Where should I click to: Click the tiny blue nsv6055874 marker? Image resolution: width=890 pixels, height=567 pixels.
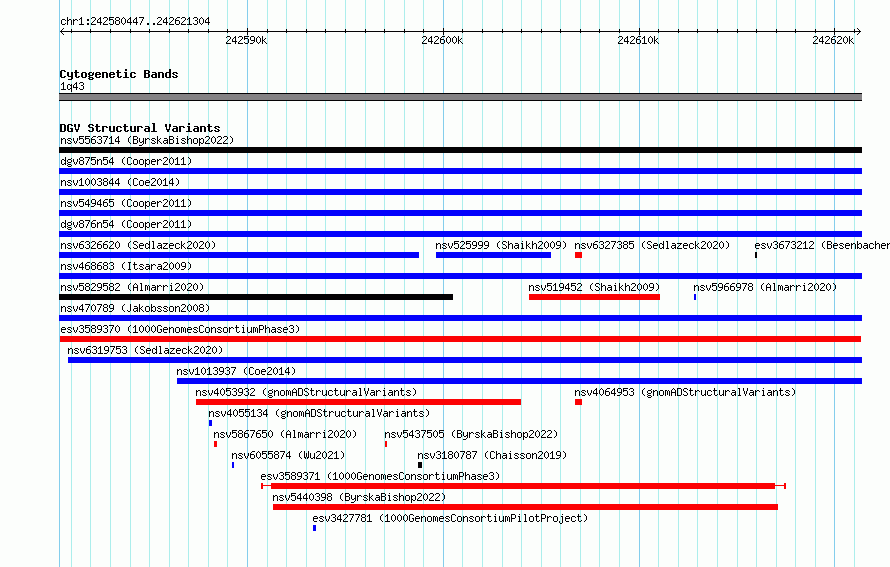[x=233, y=465]
